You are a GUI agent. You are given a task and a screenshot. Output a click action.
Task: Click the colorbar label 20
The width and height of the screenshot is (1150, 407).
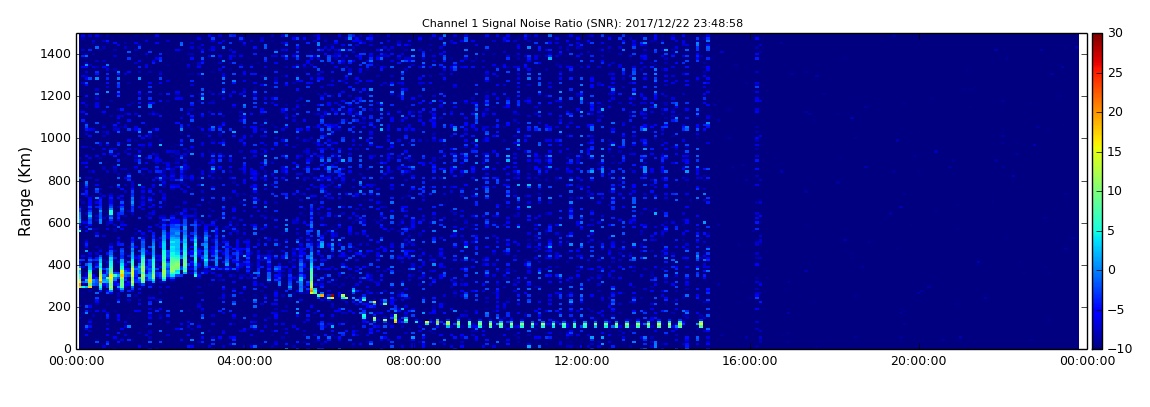click(1116, 112)
